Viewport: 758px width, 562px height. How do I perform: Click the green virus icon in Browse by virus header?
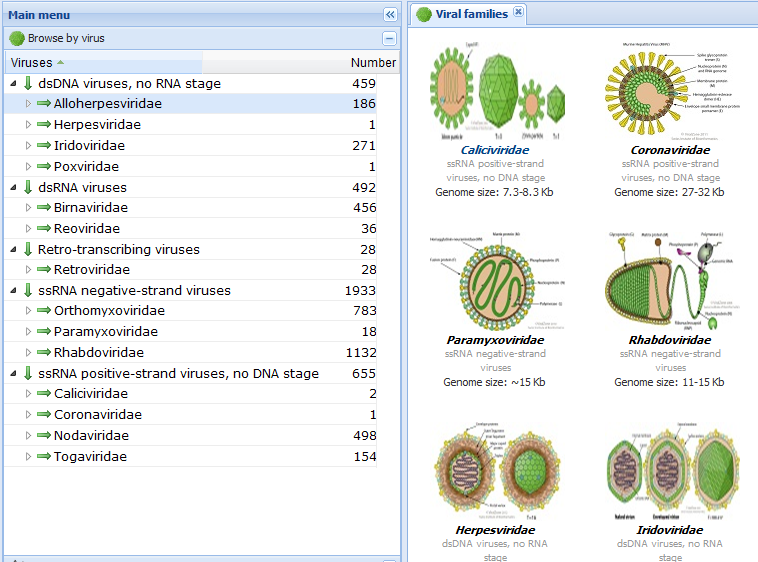coord(16,38)
